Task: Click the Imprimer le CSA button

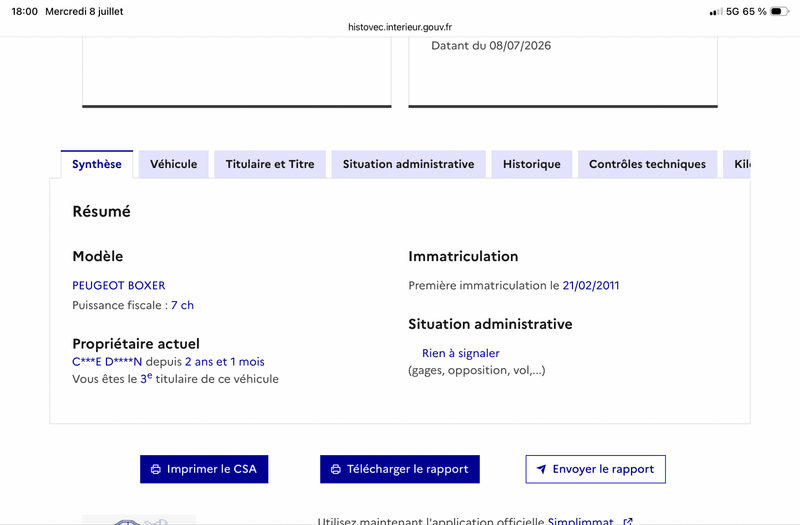Action: point(204,469)
